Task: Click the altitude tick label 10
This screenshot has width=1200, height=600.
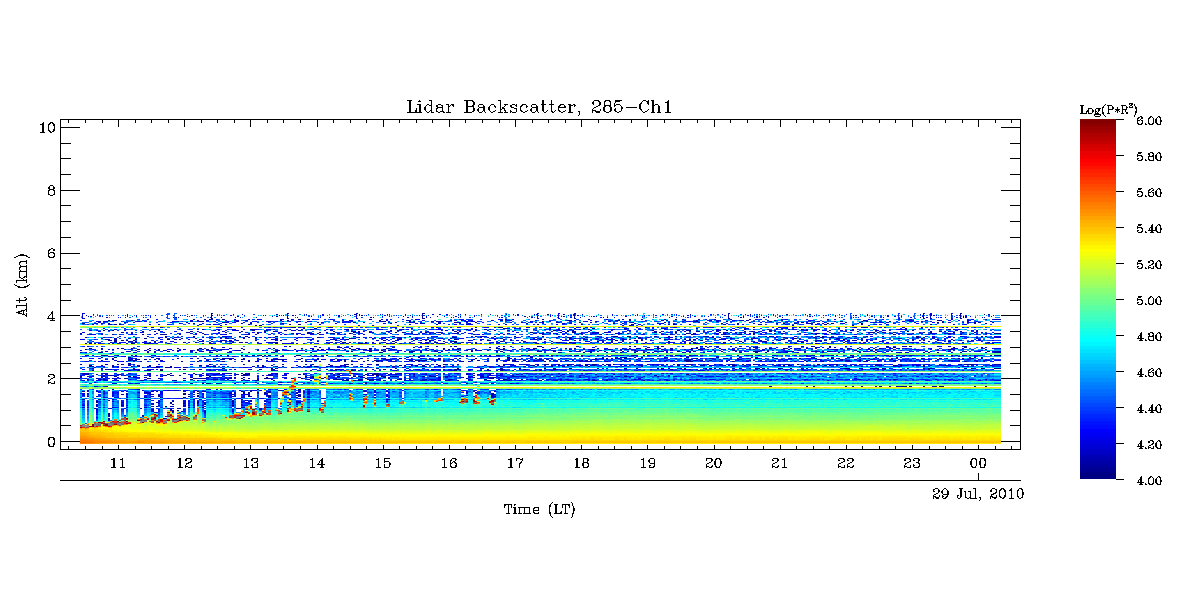Action: pos(45,127)
